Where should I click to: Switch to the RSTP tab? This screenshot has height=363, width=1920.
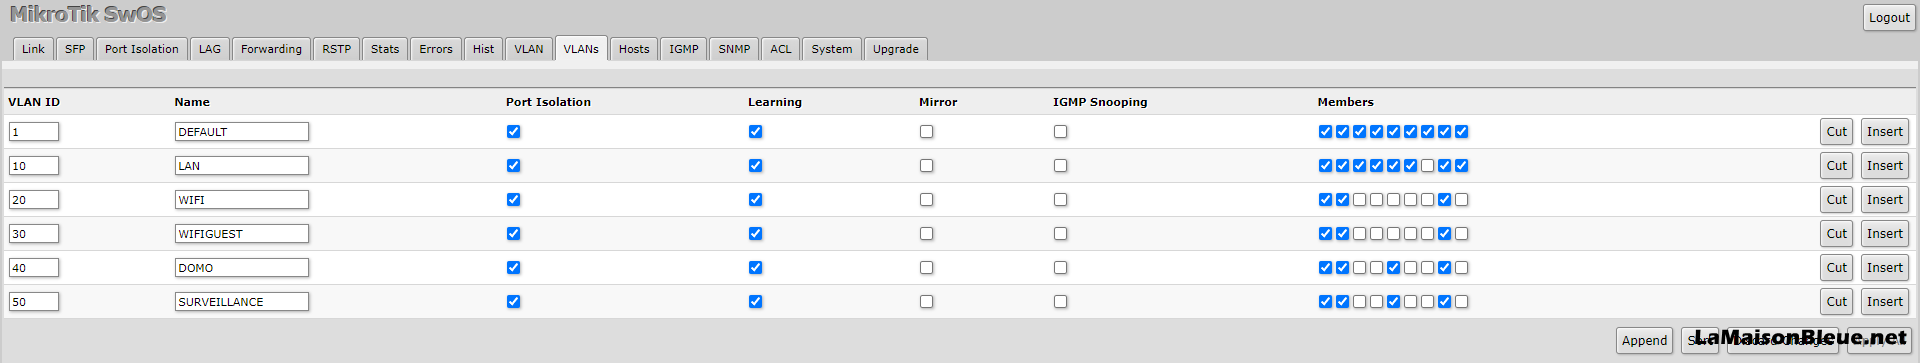click(x=336, y=49)
